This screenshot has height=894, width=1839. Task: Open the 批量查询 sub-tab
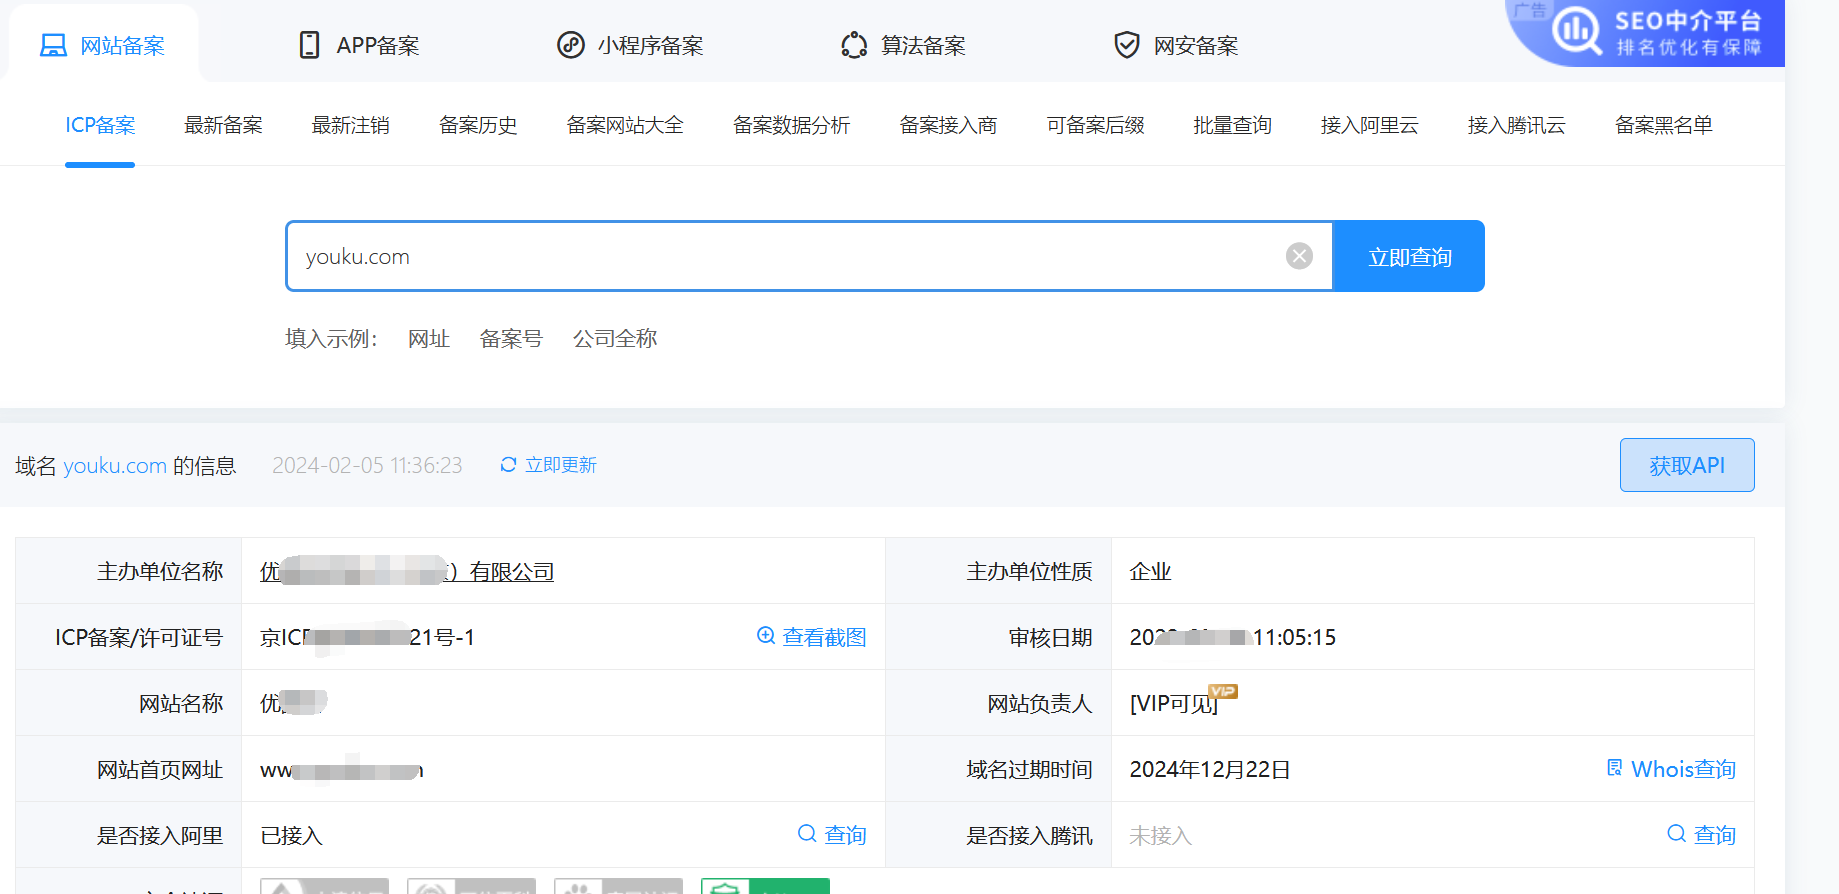coord(1232,125)
